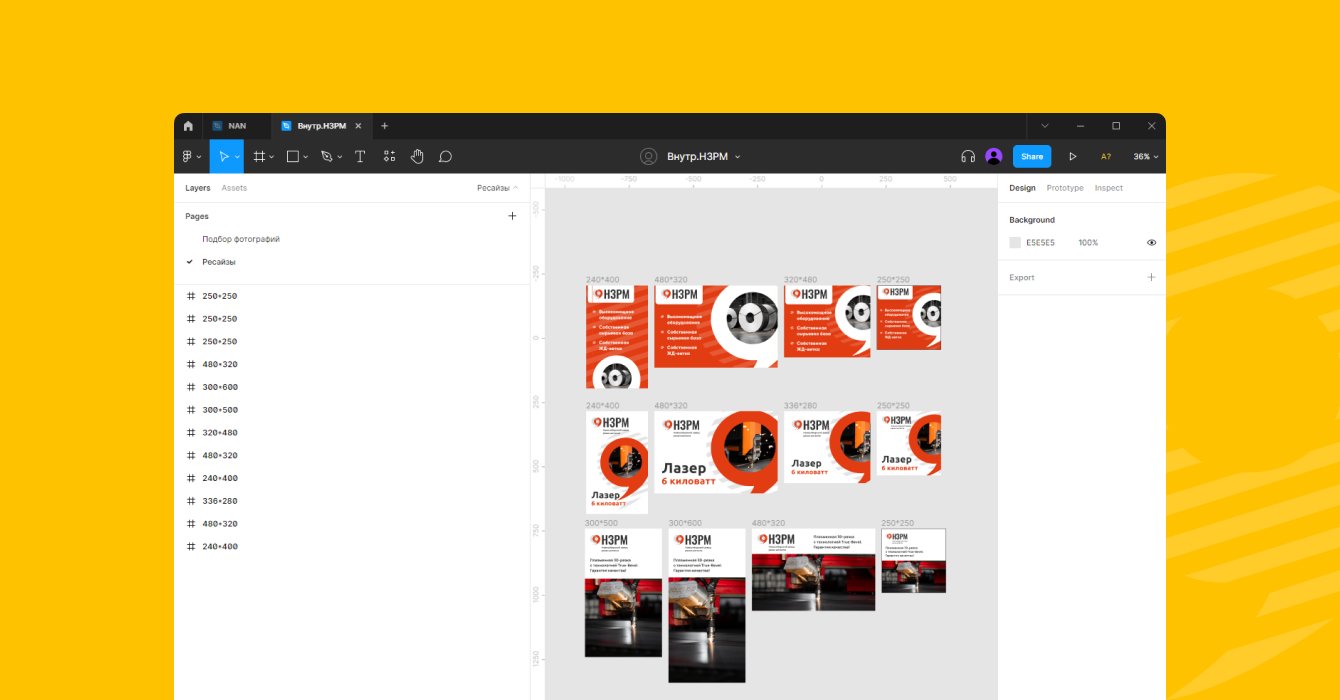
Task: Select the Hand tool
Action: [417, 157]
